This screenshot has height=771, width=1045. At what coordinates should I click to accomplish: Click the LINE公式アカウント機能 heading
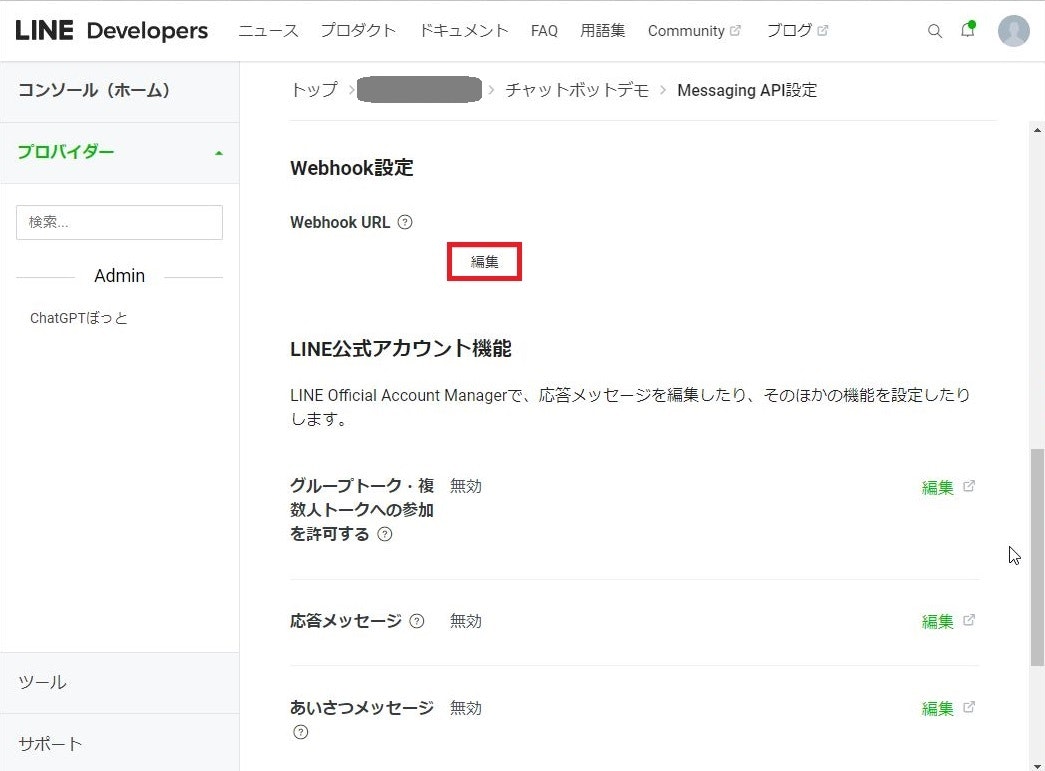coord(401,349)
